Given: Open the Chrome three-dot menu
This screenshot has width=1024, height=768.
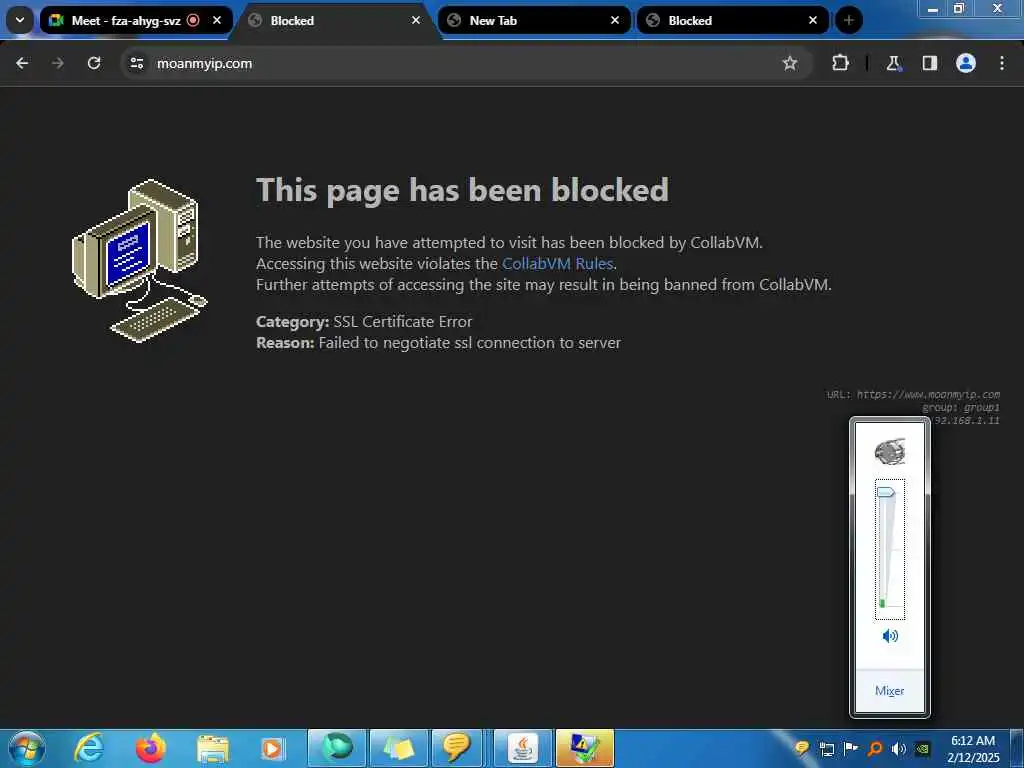Looking at the screenshot, I should [x=1002, y=63].
